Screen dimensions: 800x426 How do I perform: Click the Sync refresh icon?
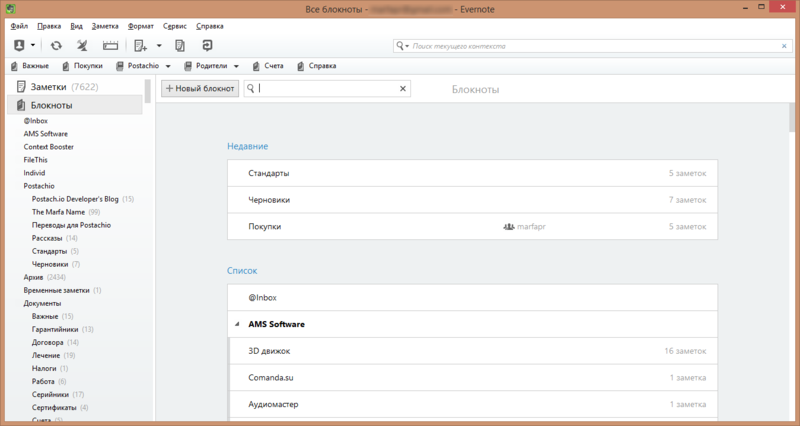(56, 45)
